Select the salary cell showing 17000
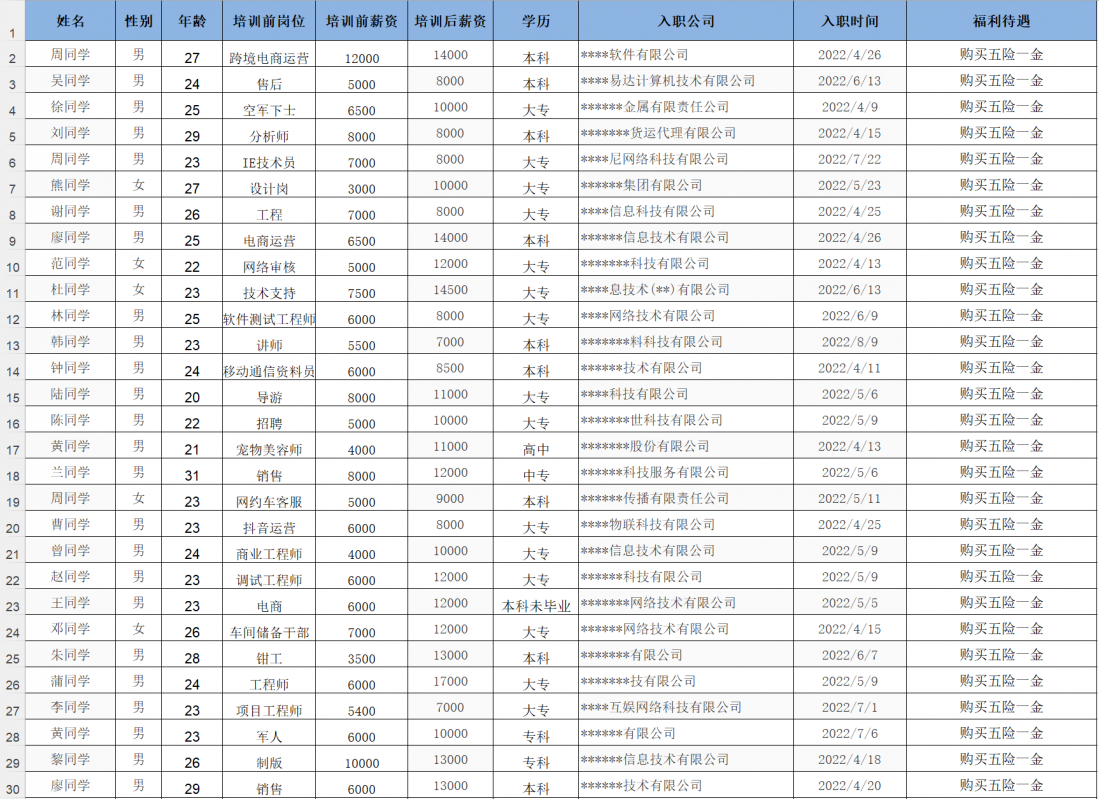Image resolution: width=1099 pixels, height=799 pixels. tap(450, 681)
